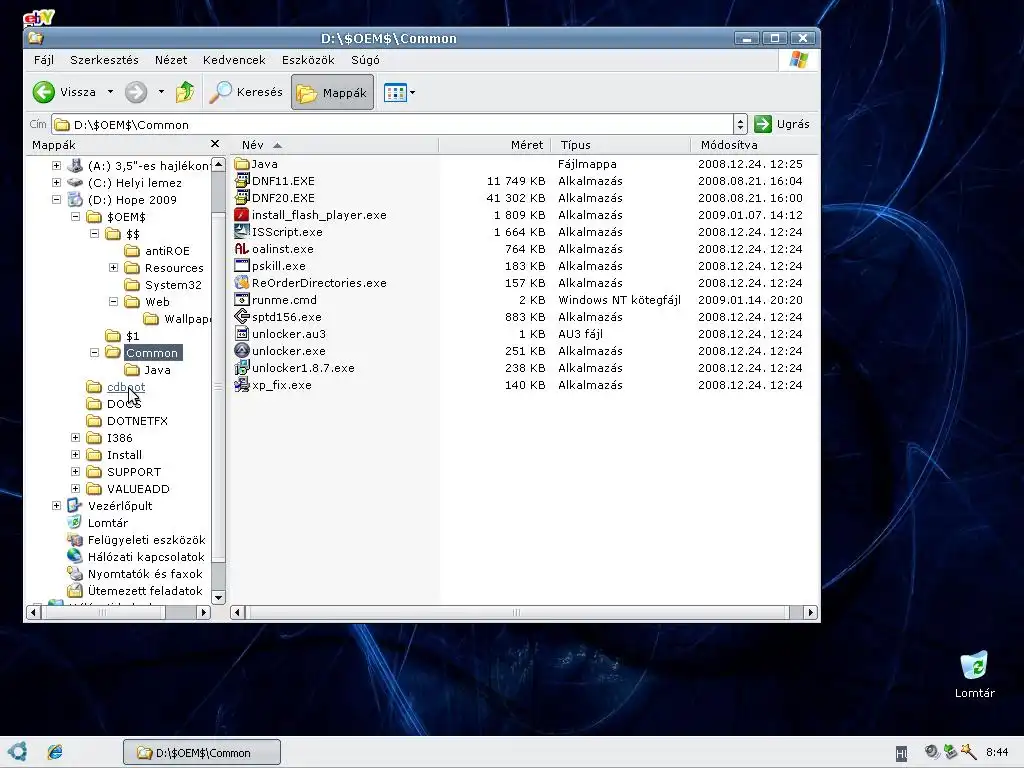Select DNF11.EXE file icon
The image size is (1024, 768).
tap(242, 180)
